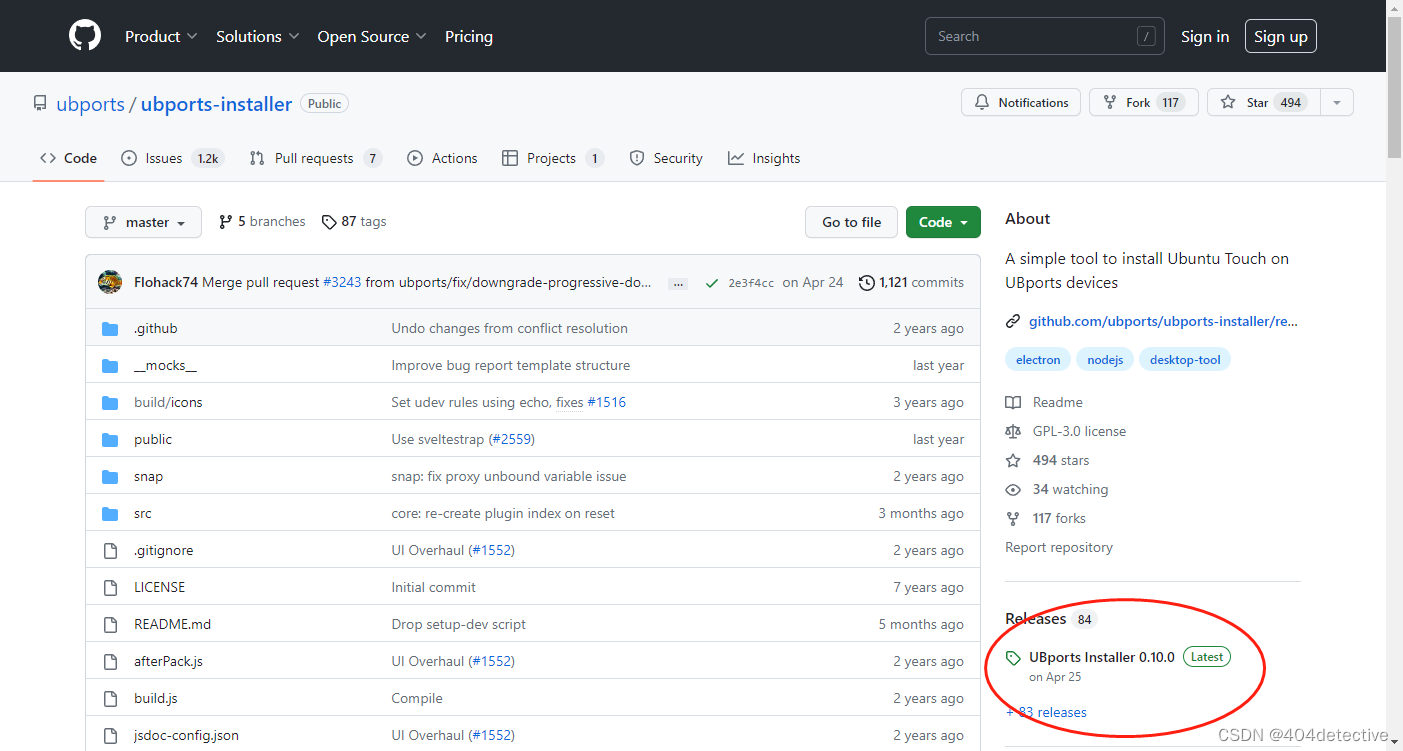Click the release tag icon beside UBports Installer
This screenshot has width=1403, height=751.
[1013, 658]
